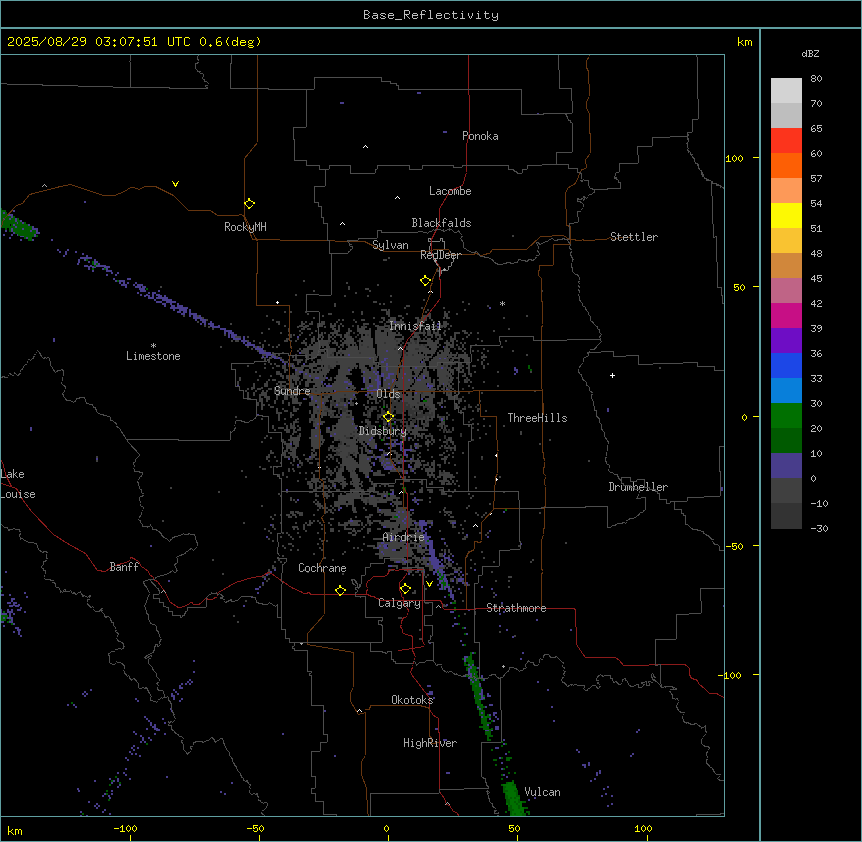Select the 30 dBZ green swatch
This screenshot has width=862, height=842.
point(786,416)
